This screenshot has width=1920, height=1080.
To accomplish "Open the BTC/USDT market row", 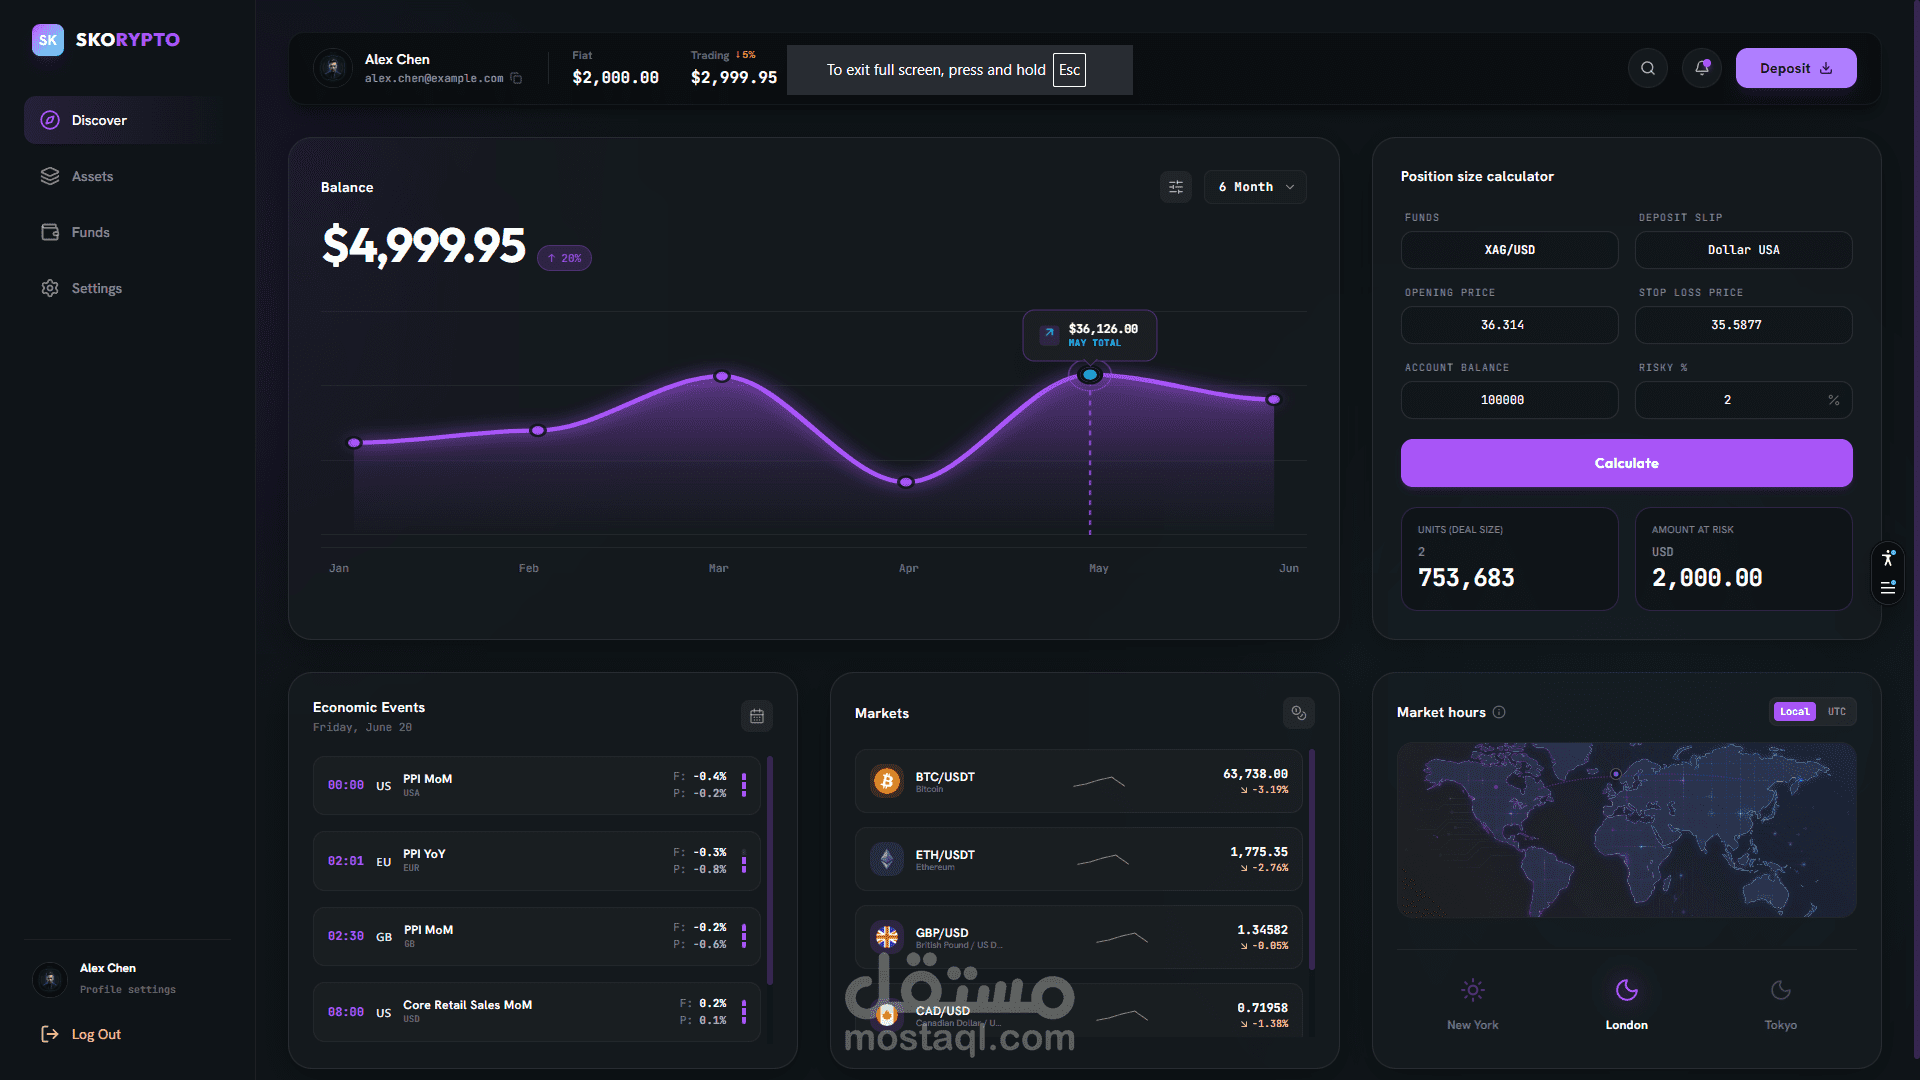I will [1079, 781].
